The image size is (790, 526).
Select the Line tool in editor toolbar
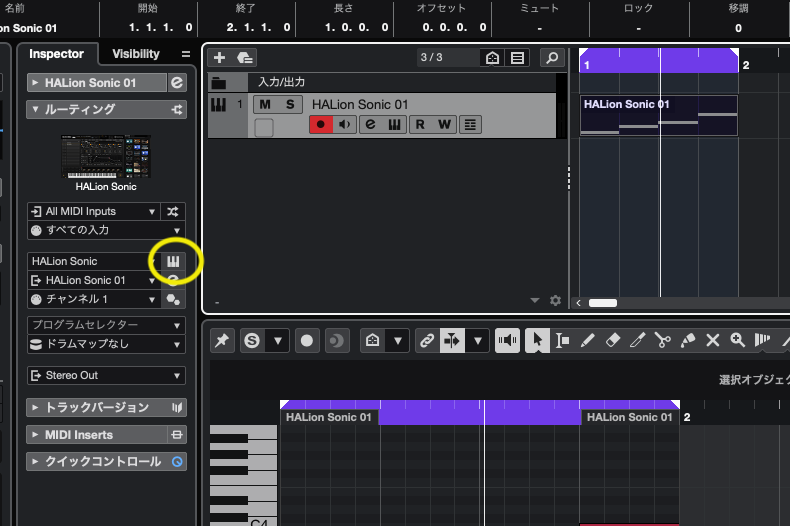click(x=785, y=341)
